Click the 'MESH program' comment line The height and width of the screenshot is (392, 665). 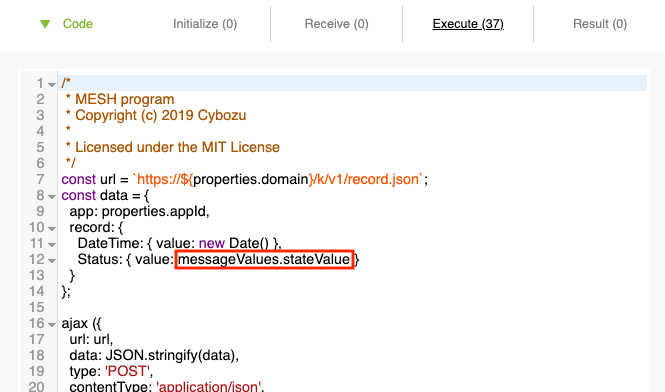click(x=120, y=99)
